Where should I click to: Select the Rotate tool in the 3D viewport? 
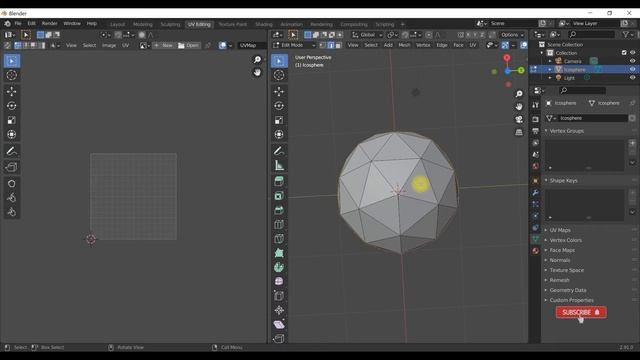coord(279,106)
